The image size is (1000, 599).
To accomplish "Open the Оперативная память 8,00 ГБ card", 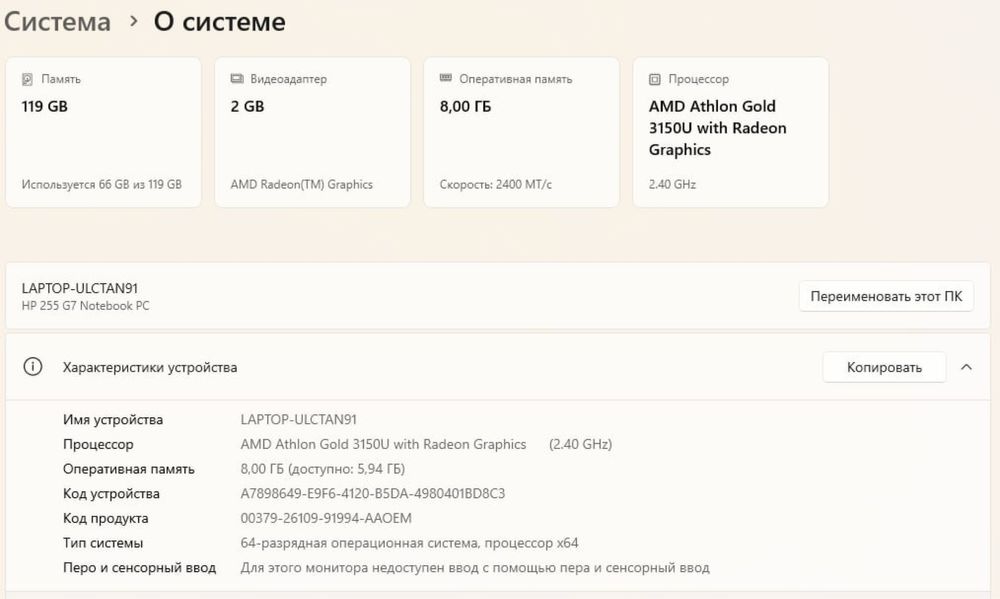I will click(x=521, y=132).
